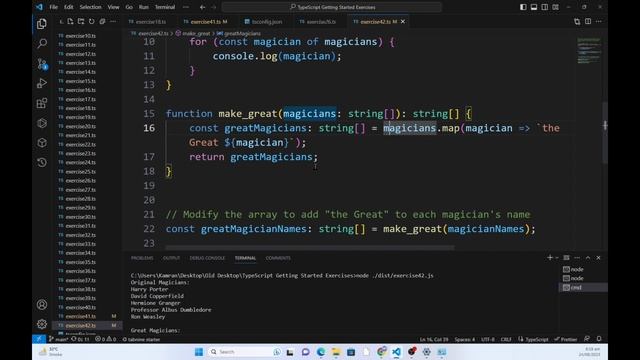Toggle secondary side bar layout icon

[544, 7]
